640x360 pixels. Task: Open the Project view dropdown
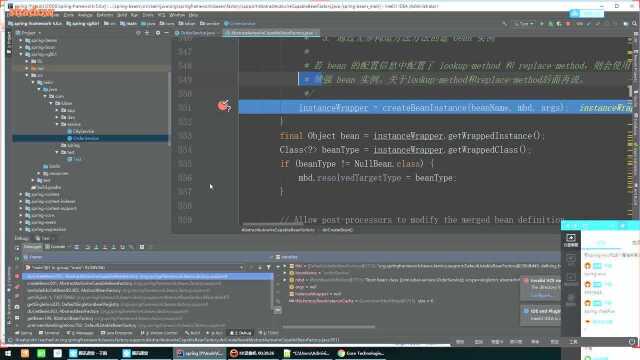point(29,33)
